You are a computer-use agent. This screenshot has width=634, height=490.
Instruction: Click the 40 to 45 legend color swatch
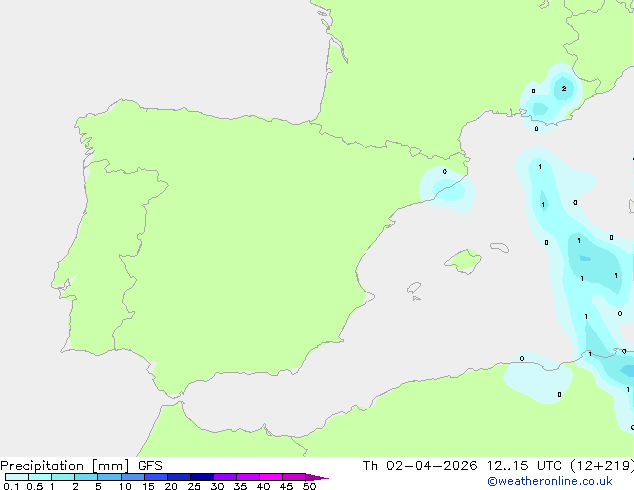coord(271,477)
